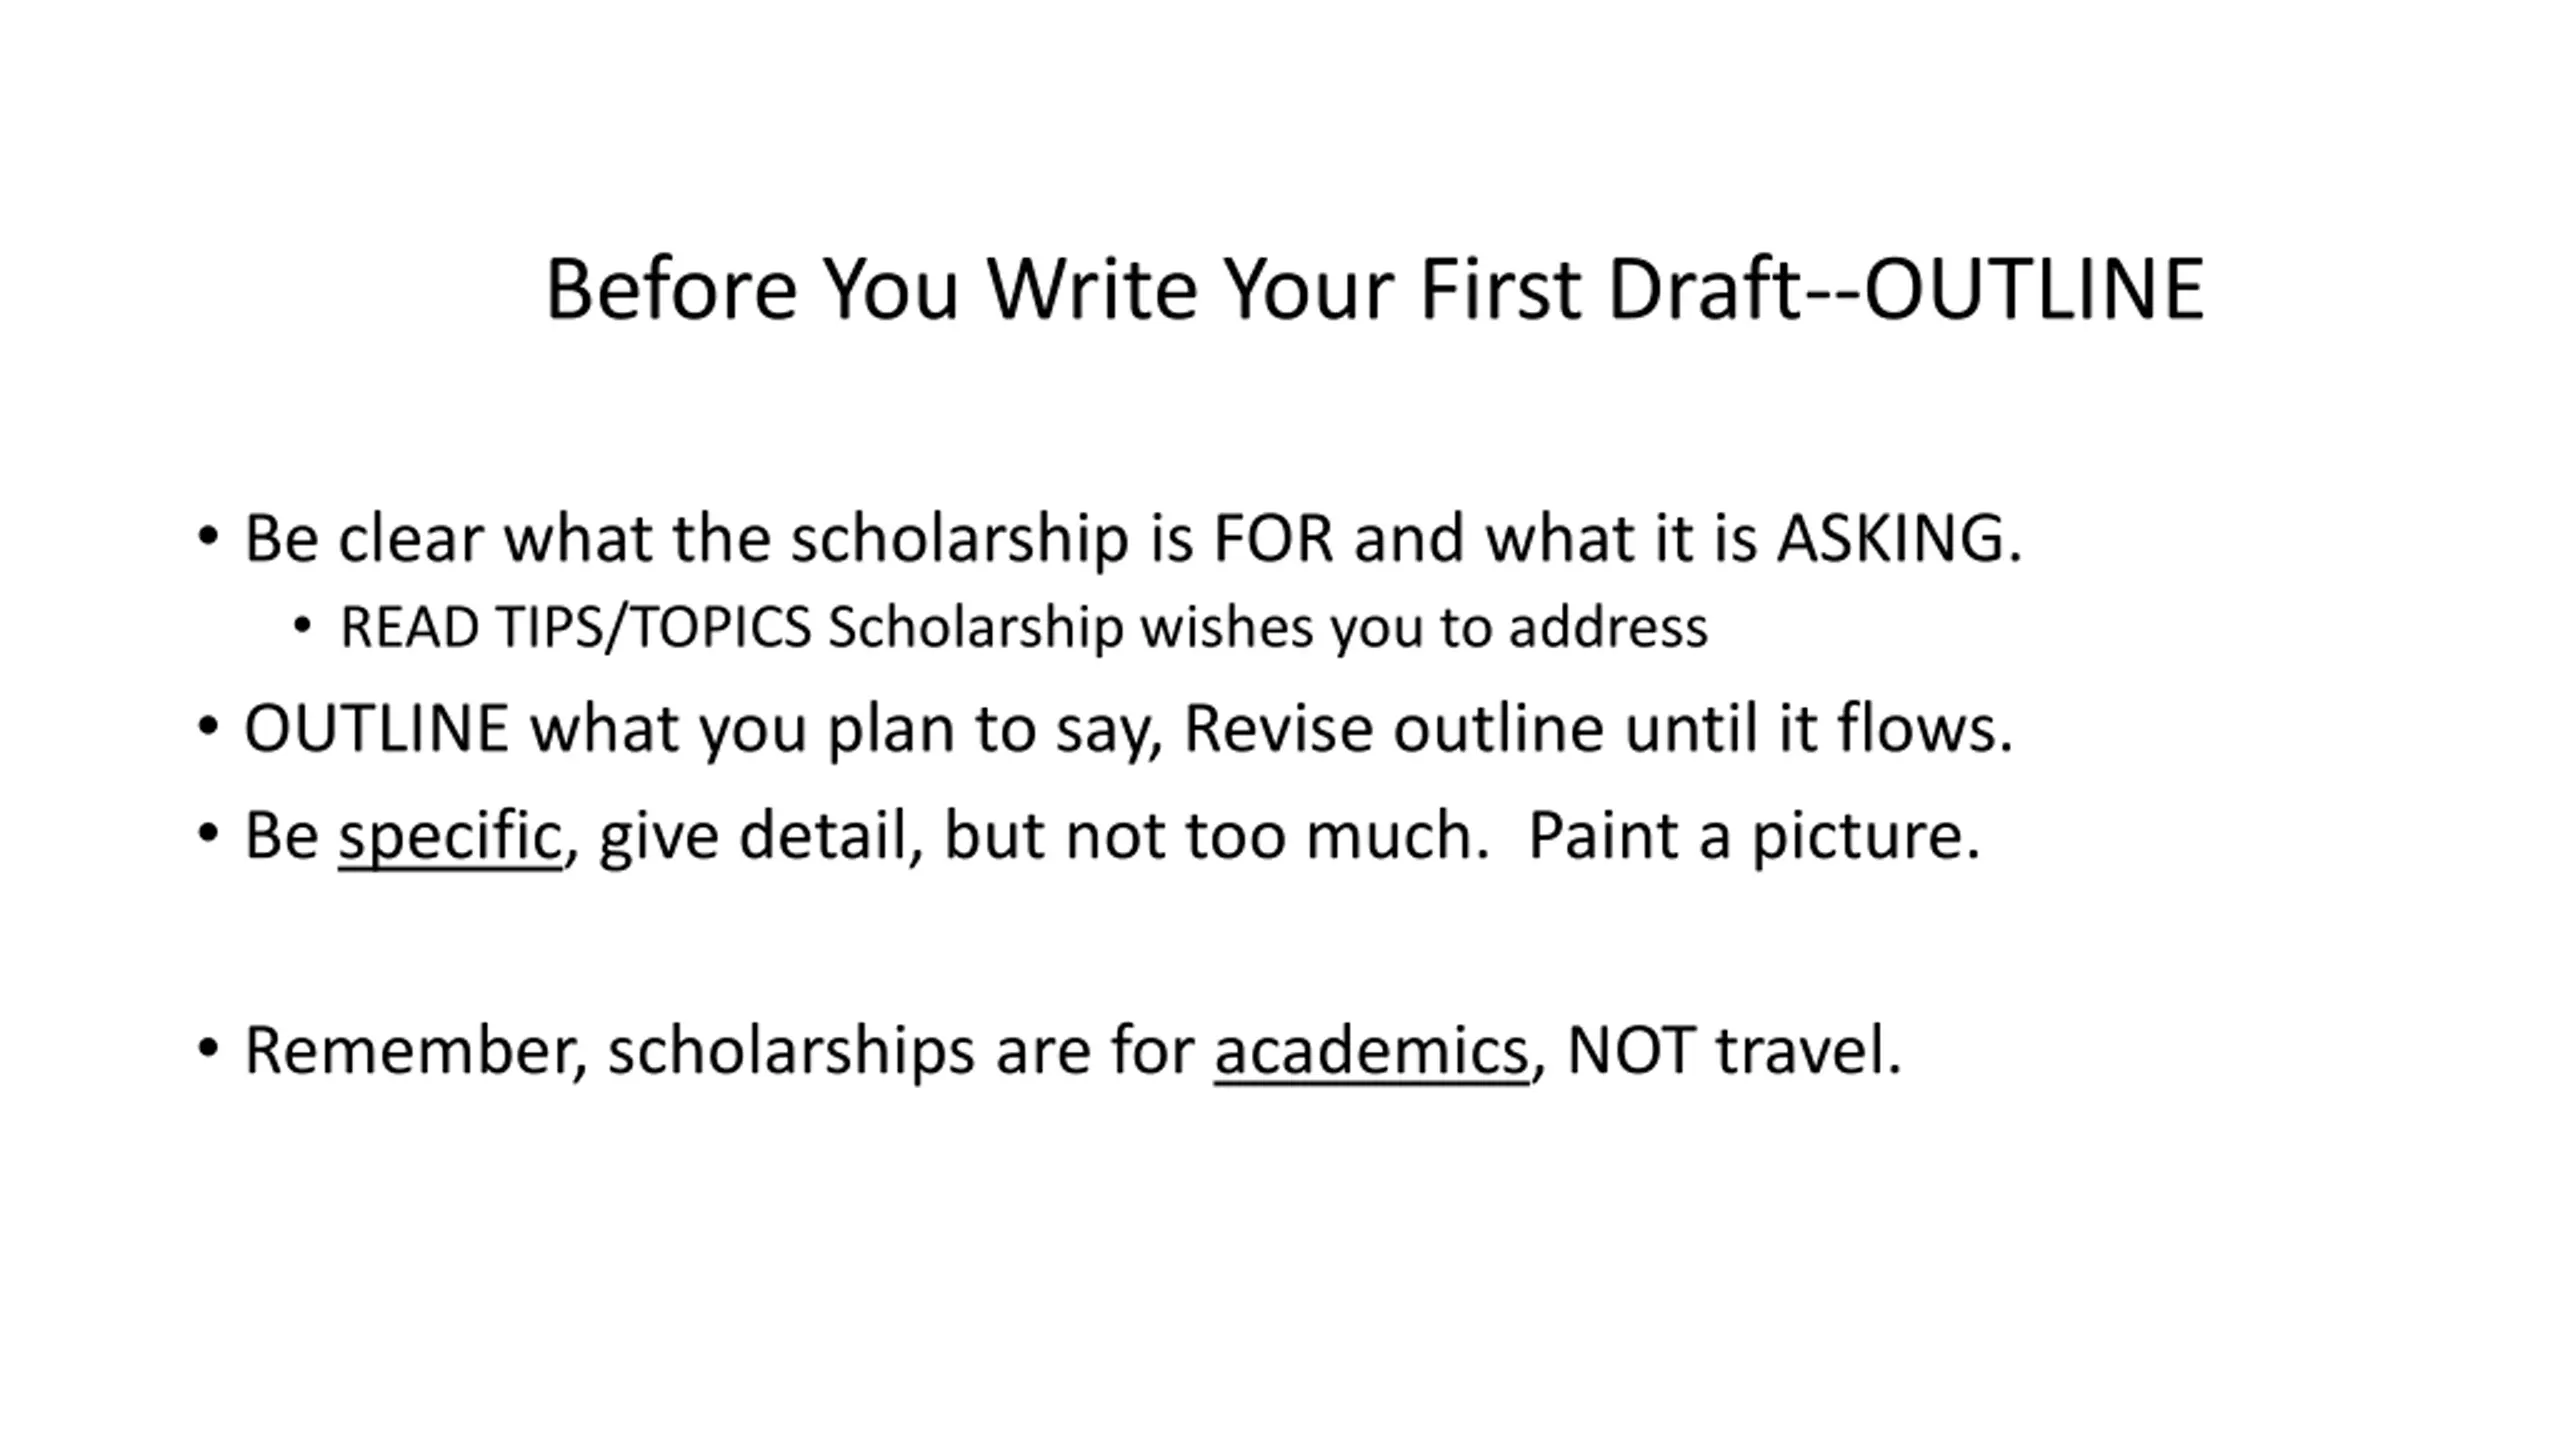Click the phrase 'NOT travel.'
2560x1440 pixels.
pos(1734,1051)
